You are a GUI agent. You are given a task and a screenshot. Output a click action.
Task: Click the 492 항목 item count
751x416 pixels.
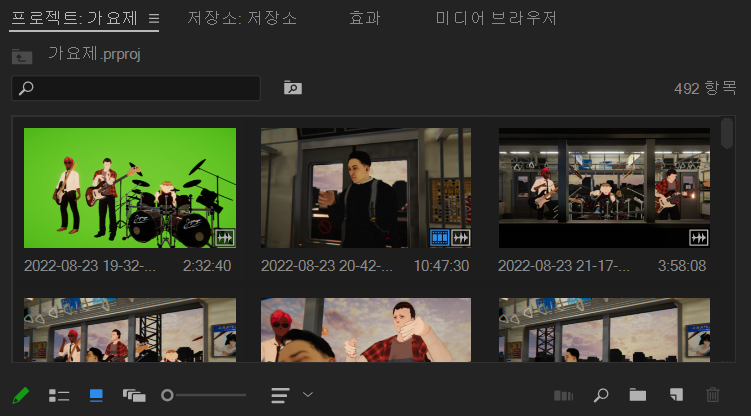705,88
